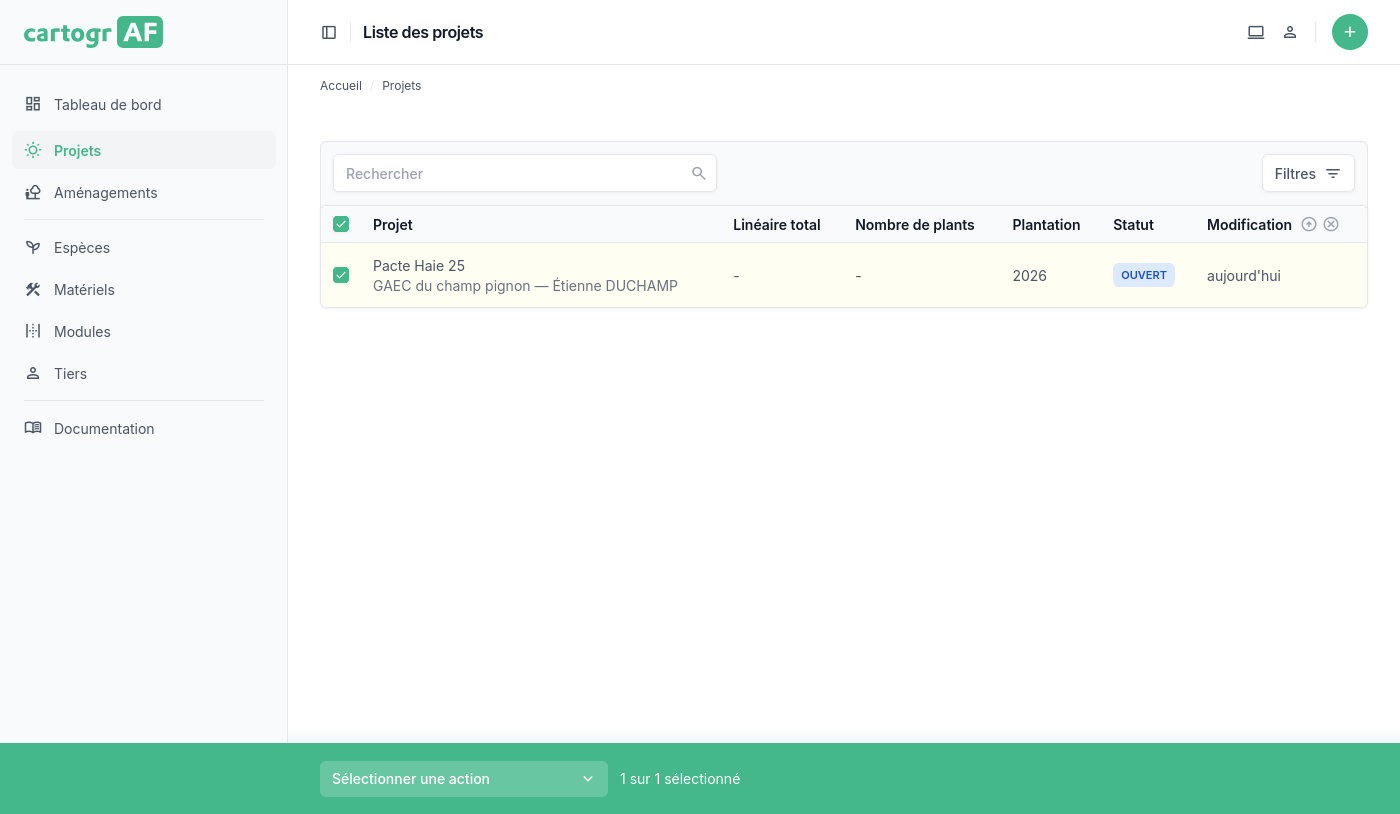Navigate to Espèces section
1400x814 pixels.
tap(82, 248)
